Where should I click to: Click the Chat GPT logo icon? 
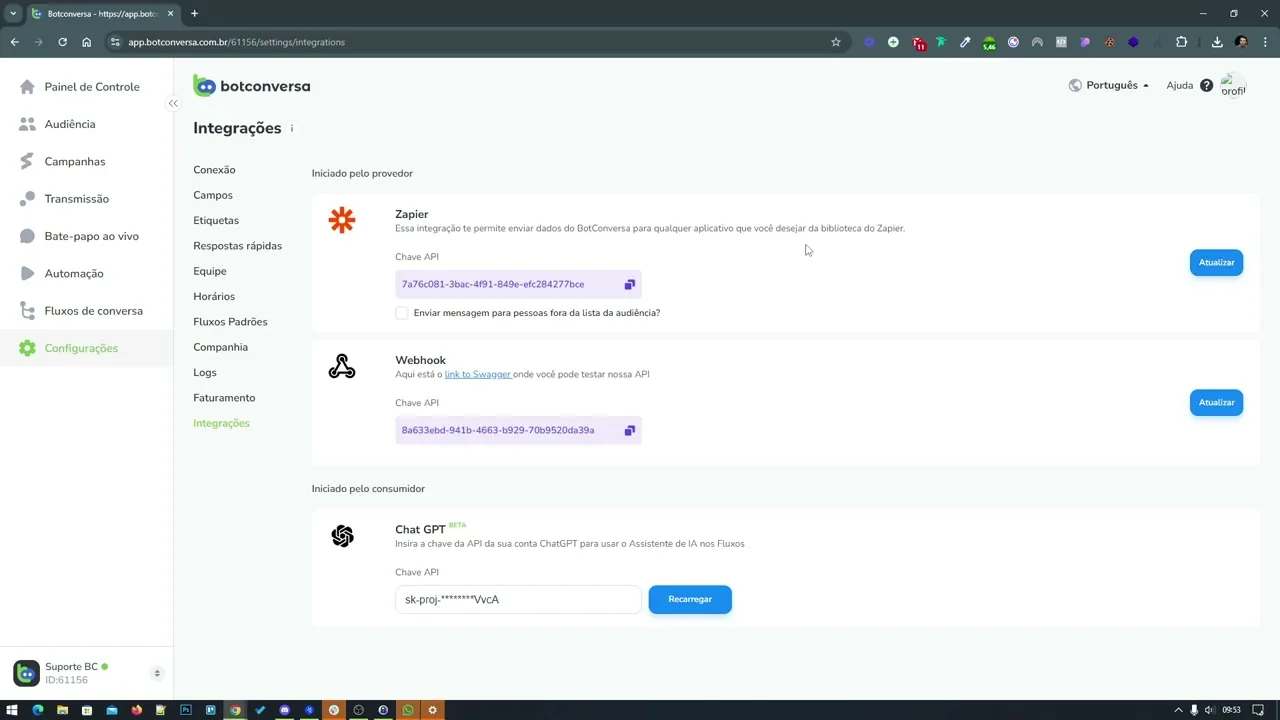point(342,537)
